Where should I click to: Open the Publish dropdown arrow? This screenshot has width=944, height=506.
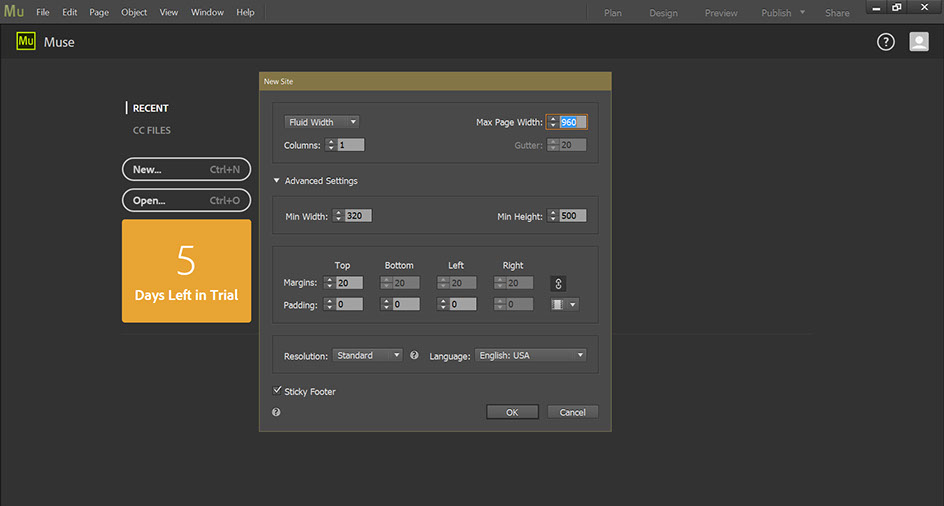[802, 12]
